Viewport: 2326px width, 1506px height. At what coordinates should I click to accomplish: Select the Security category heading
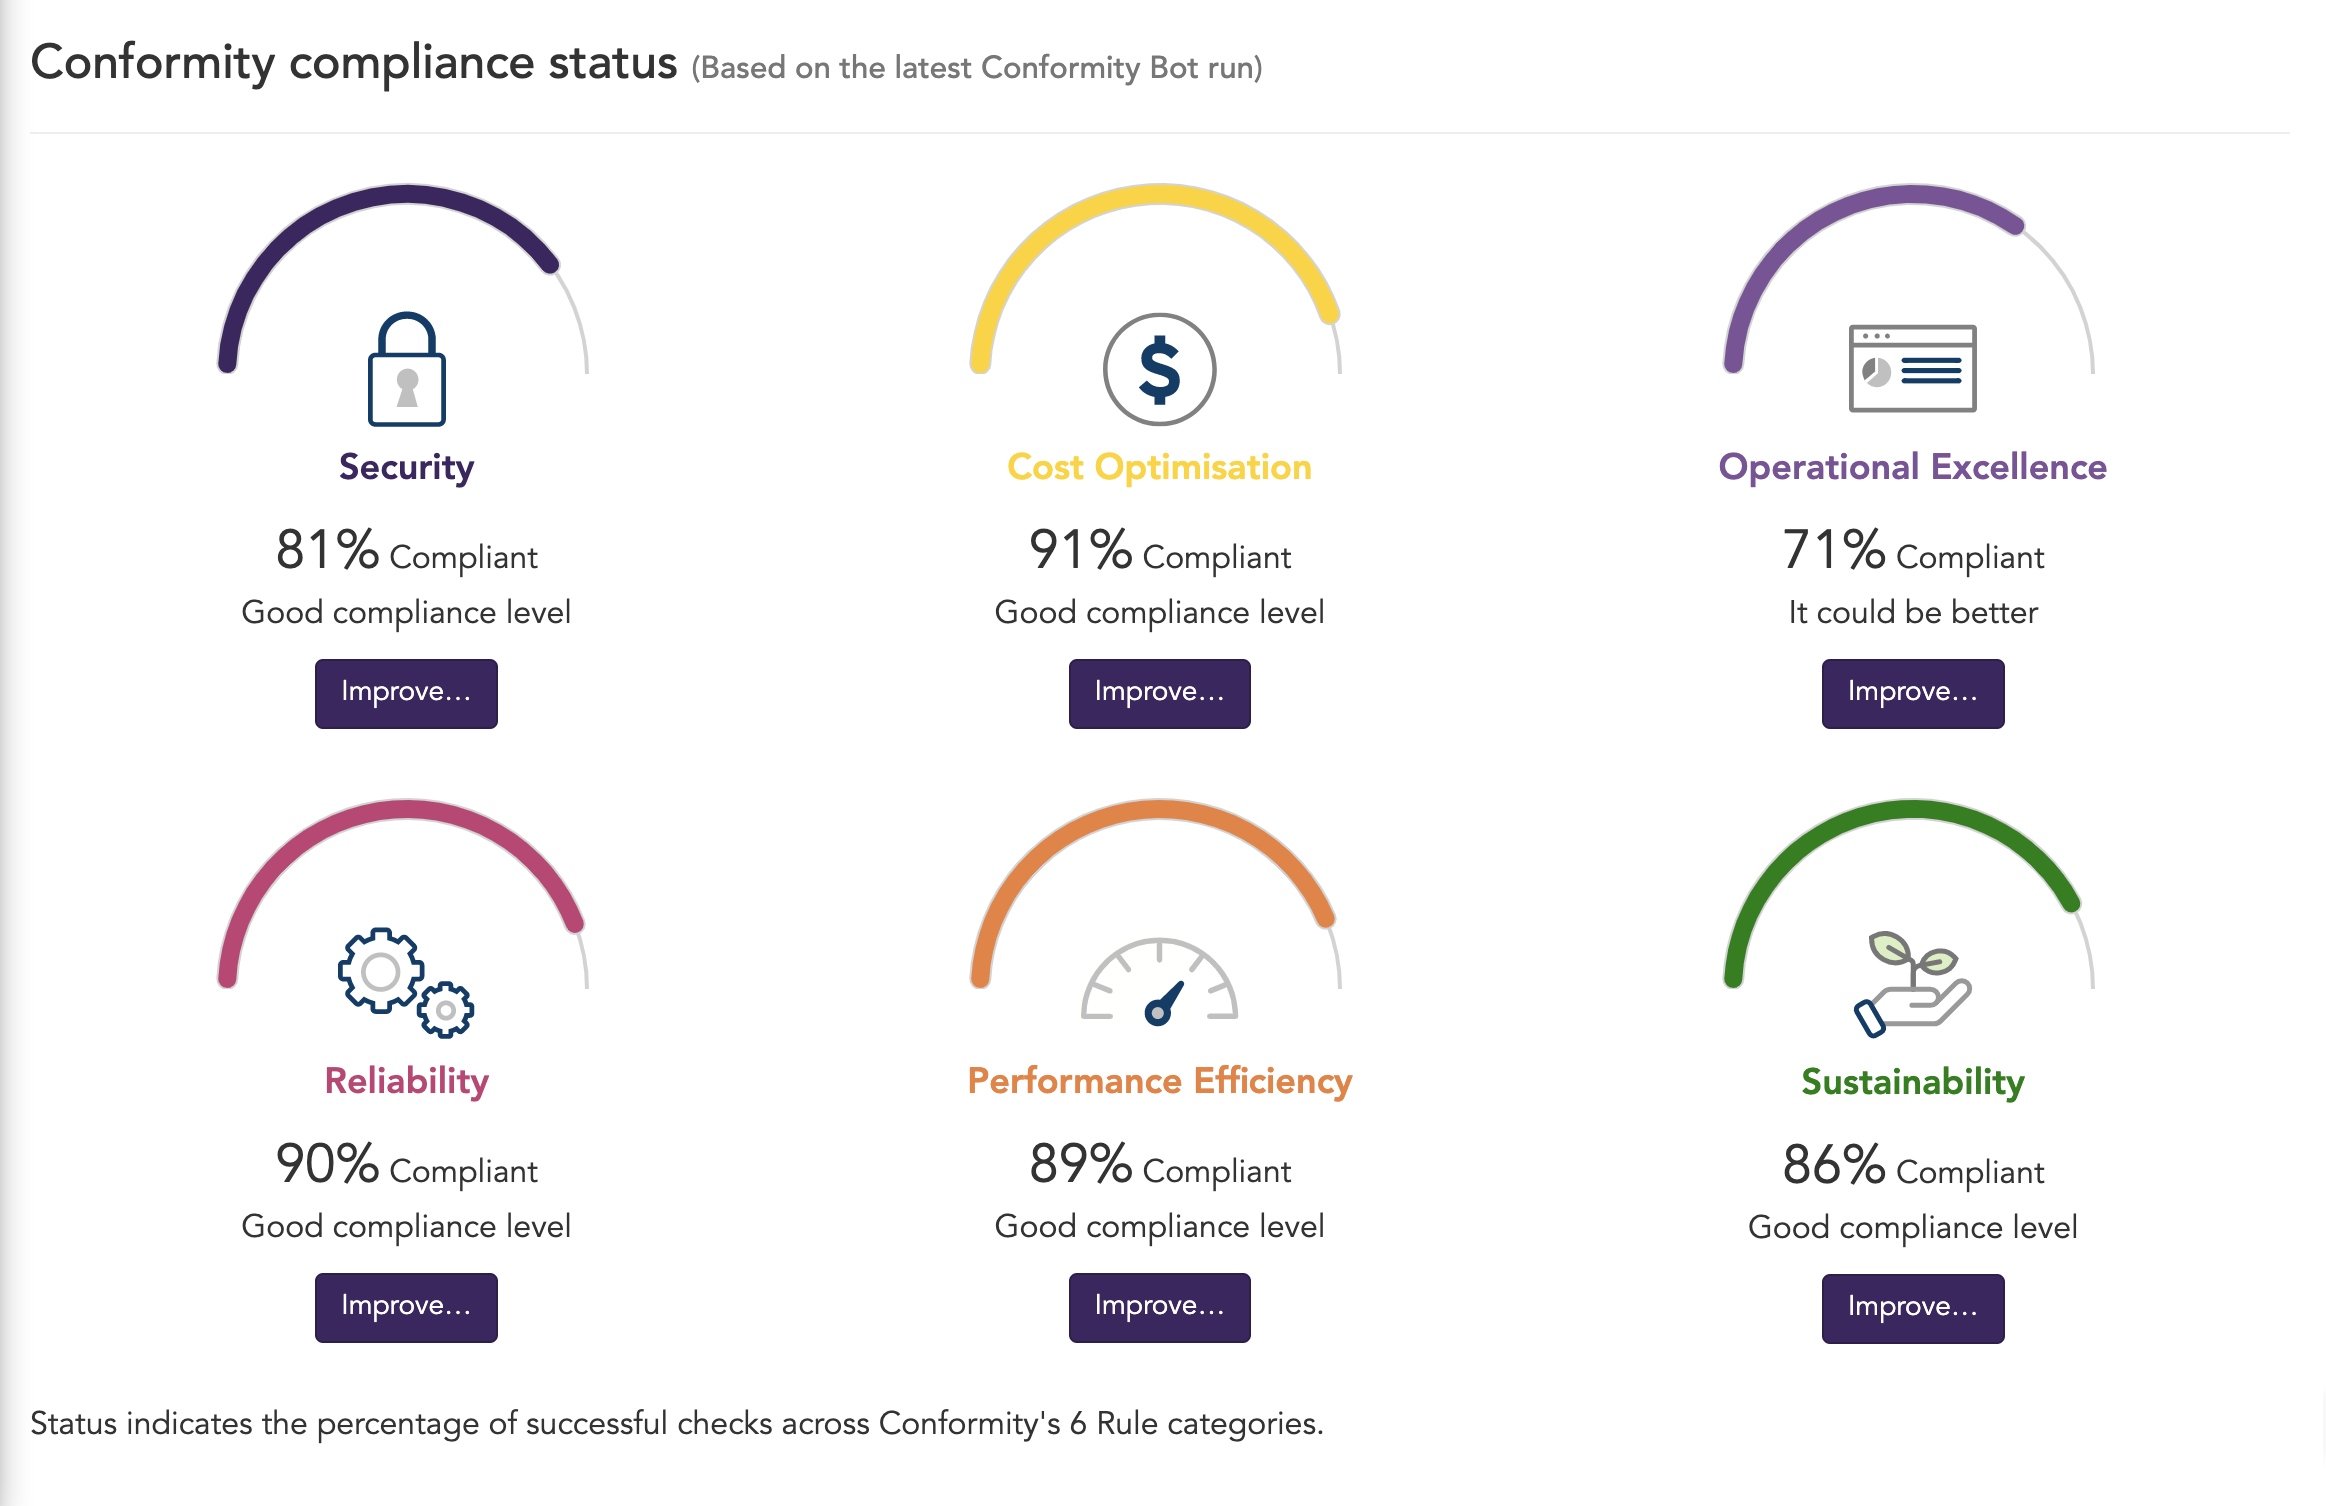pos(406,466)
